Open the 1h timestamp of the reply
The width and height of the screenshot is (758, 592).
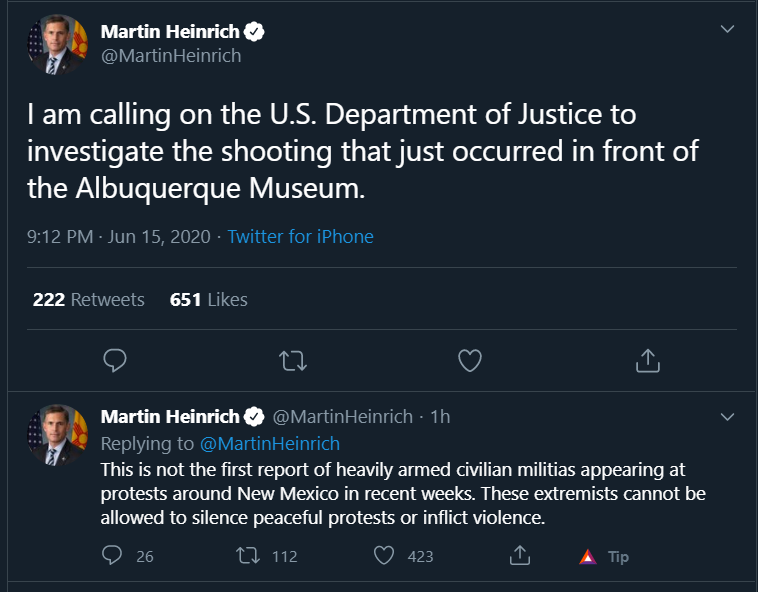(x=440, y=417)
